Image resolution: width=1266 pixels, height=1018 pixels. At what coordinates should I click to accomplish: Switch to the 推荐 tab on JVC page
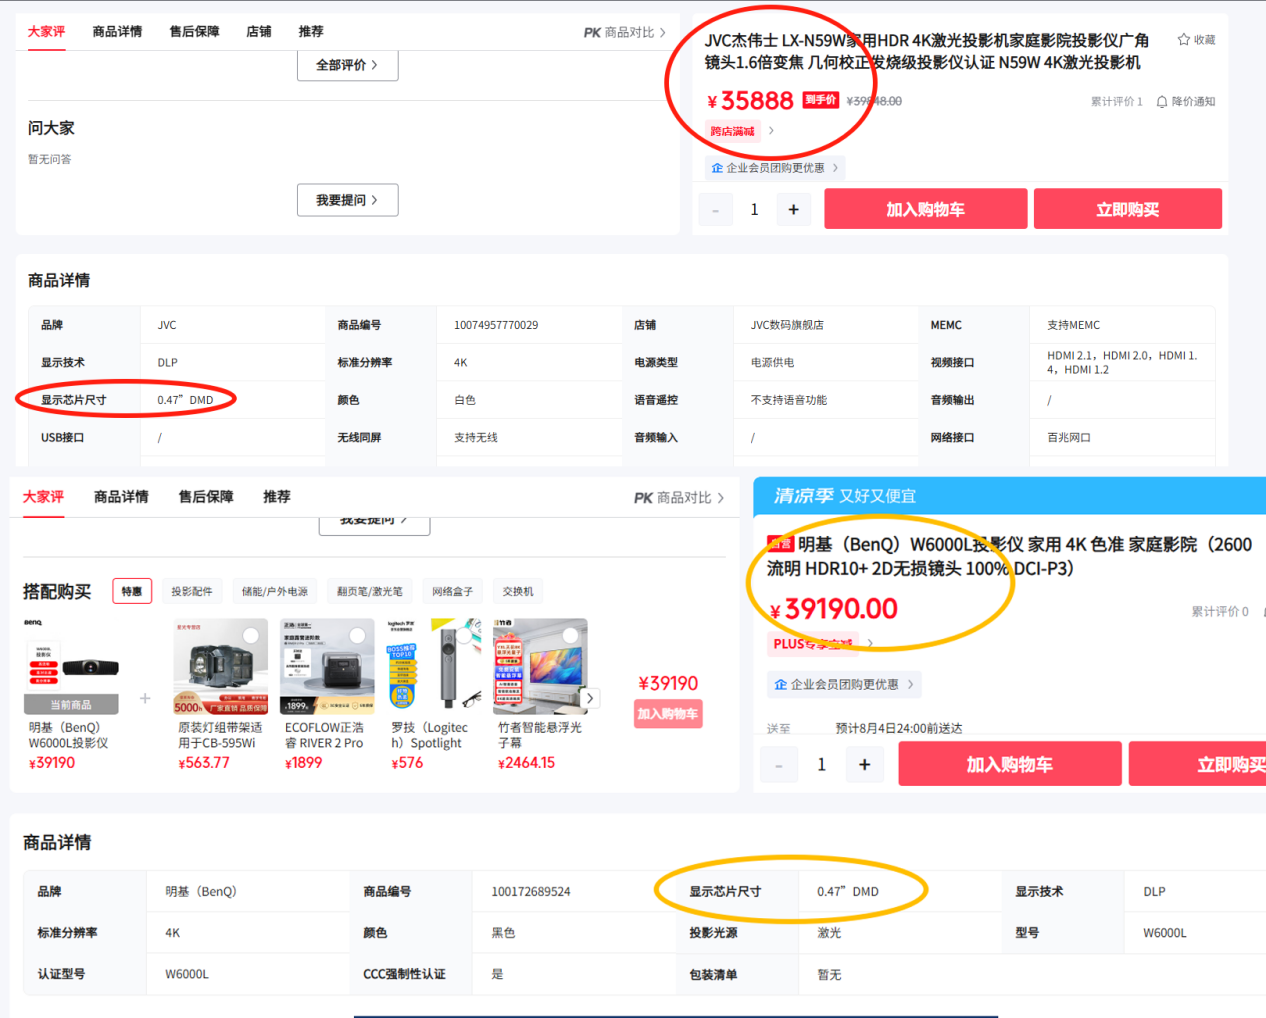[x=311, y=32]
